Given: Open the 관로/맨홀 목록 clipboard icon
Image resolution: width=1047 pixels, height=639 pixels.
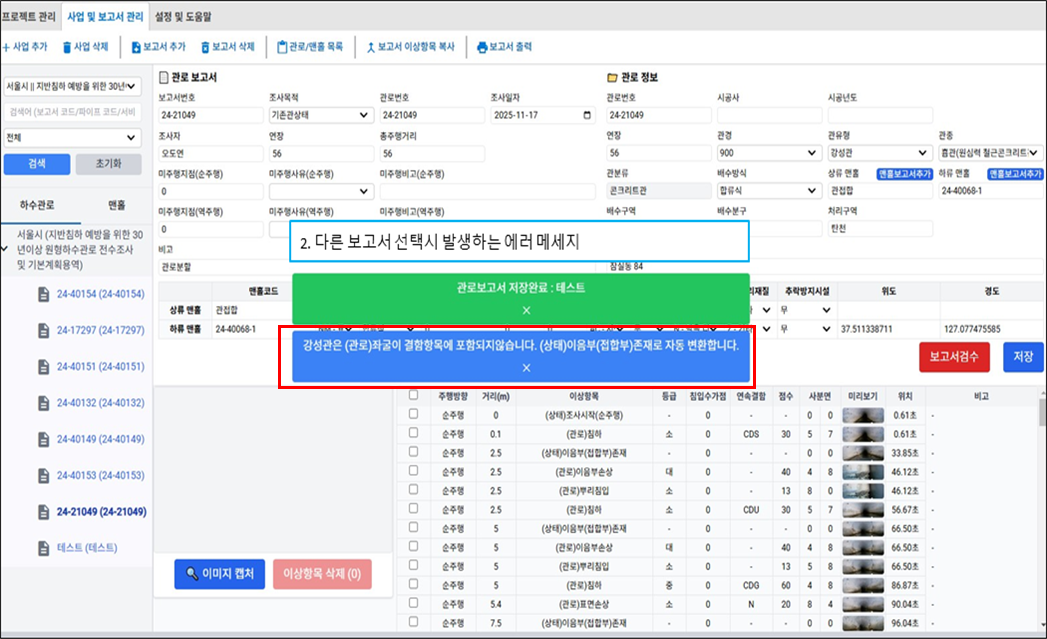Looking at the screenshot, I should pyautogui.click(x=281, y=47).
